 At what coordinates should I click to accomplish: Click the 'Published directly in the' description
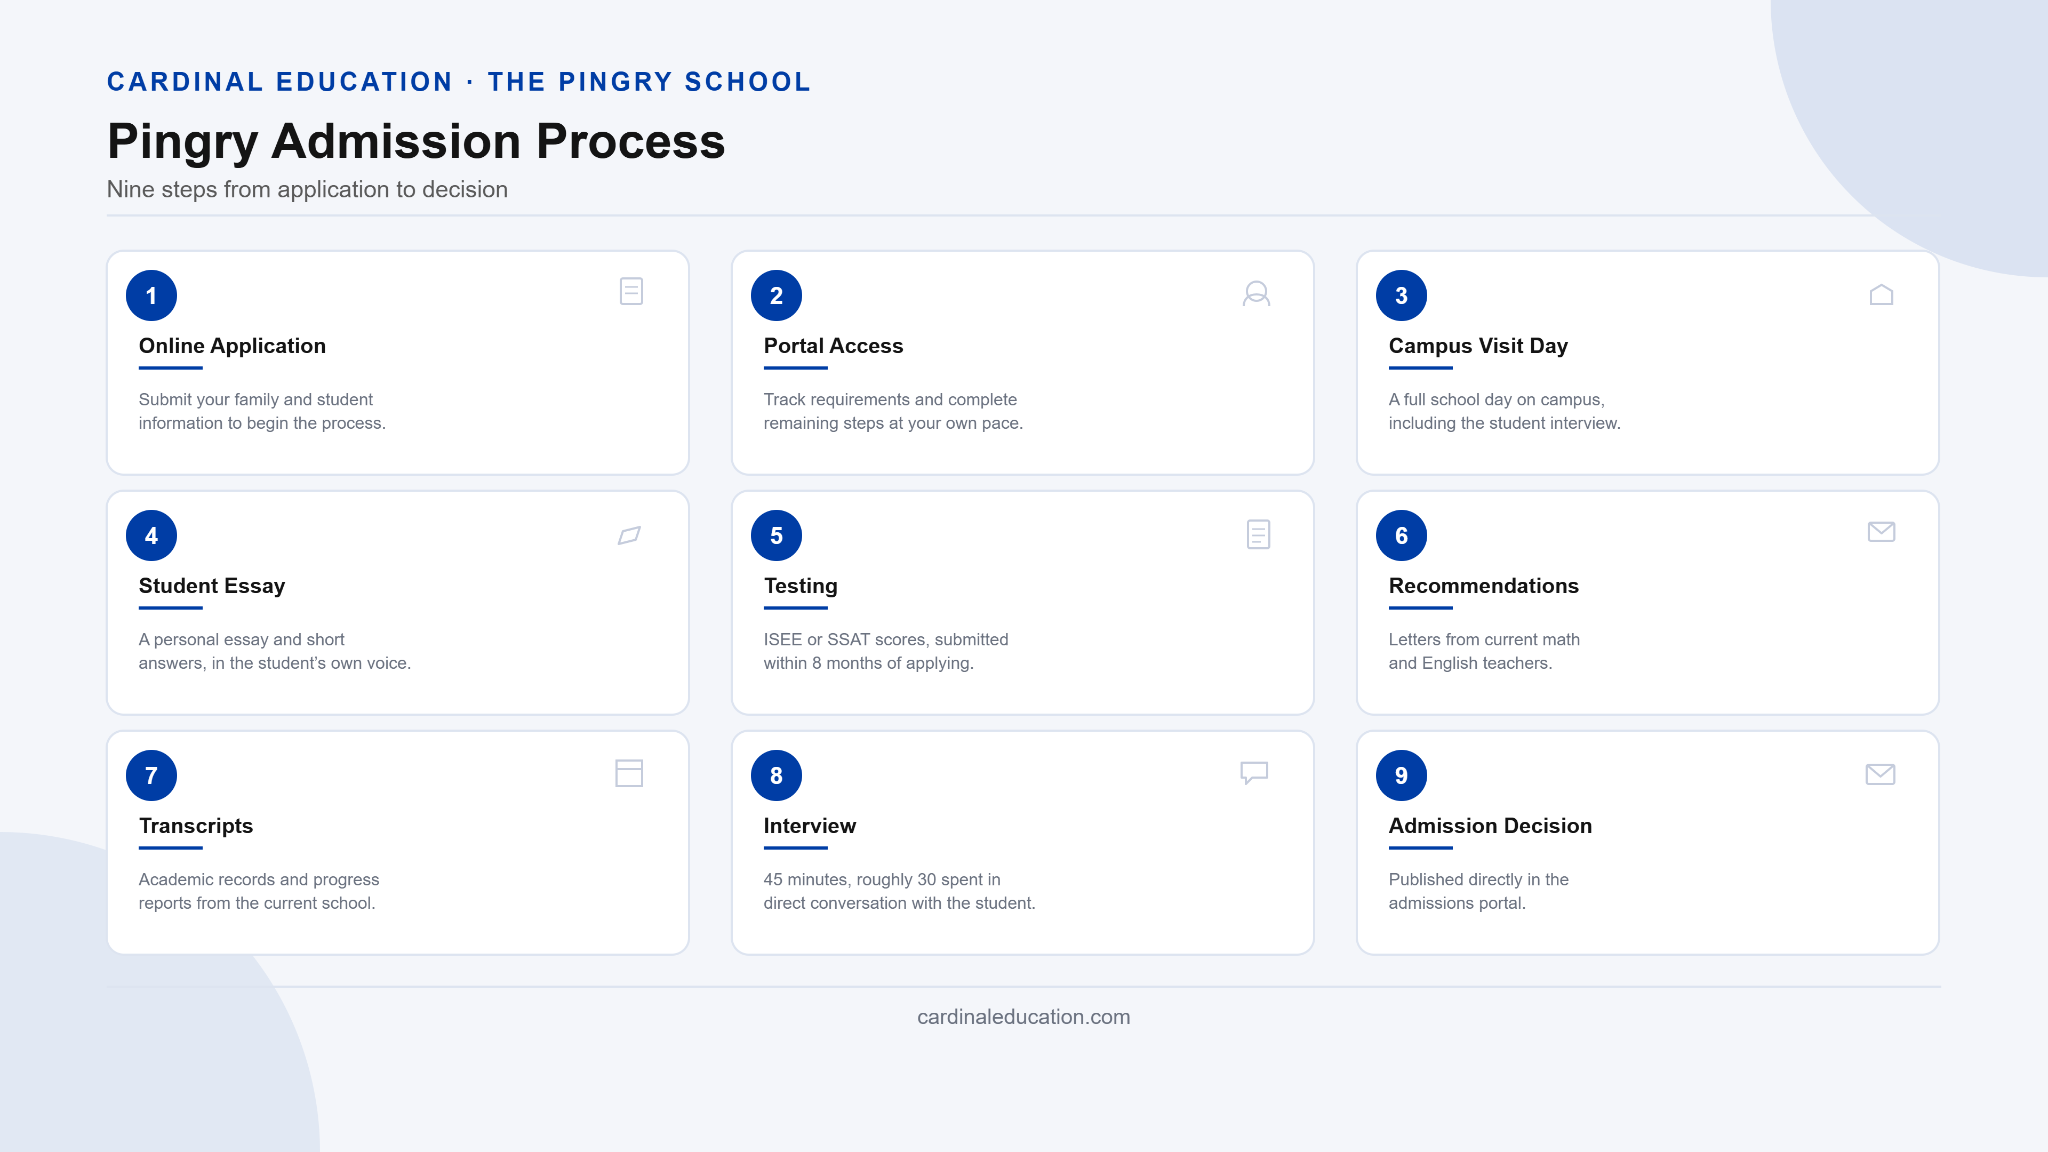[x=1478, y=891]
